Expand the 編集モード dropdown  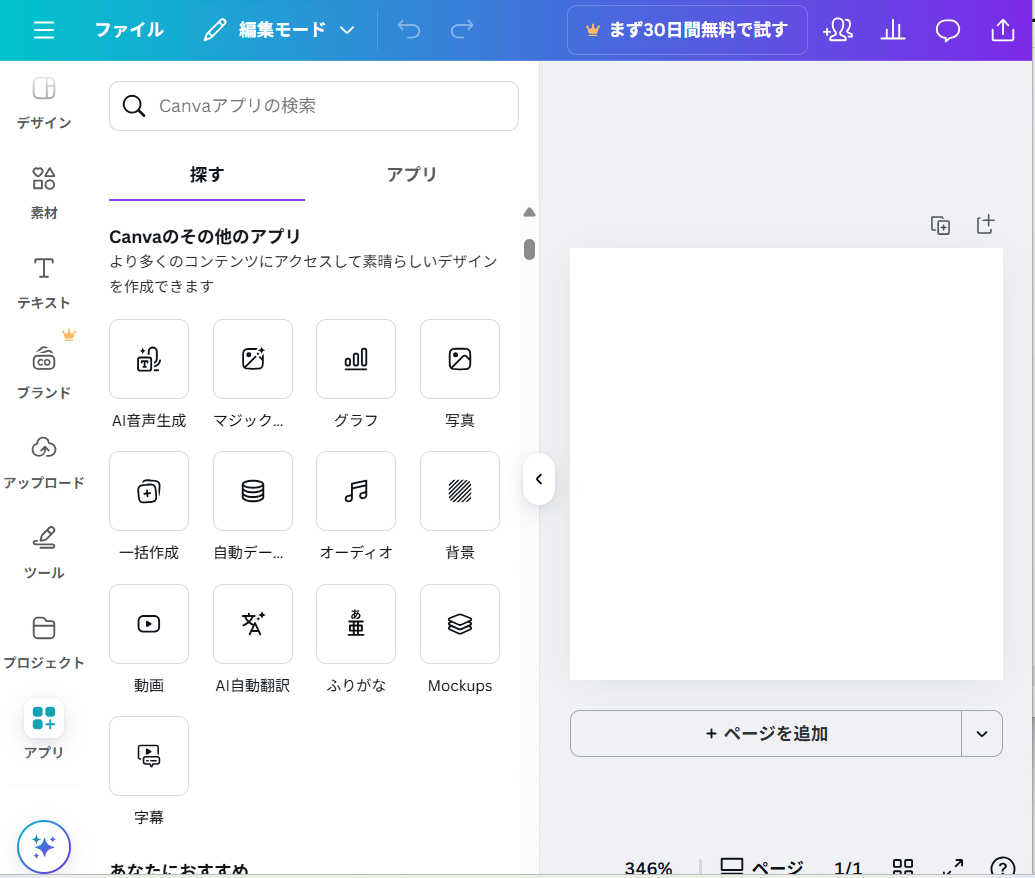(x=279, y=30)
